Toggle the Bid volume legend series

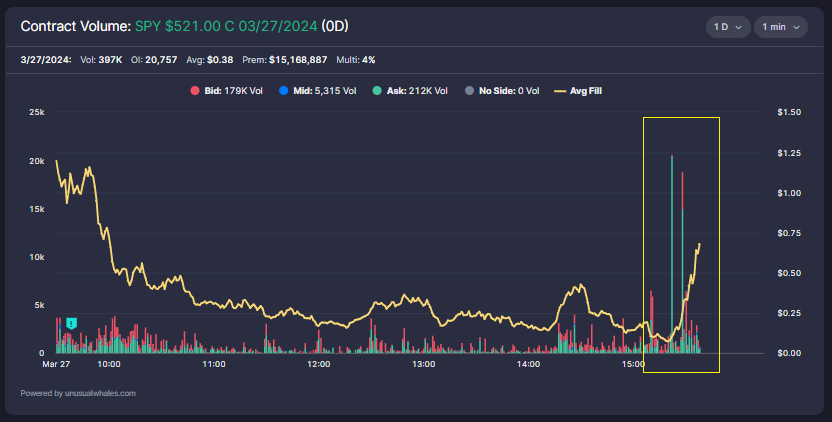[227, 91]
